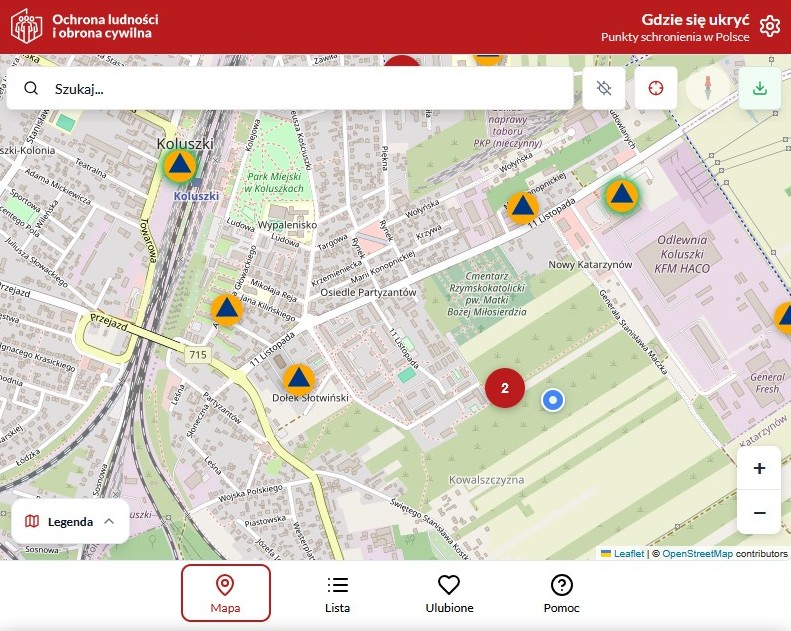Select shelter marker near Dołek Słotwiński

(x=298, y=379)
